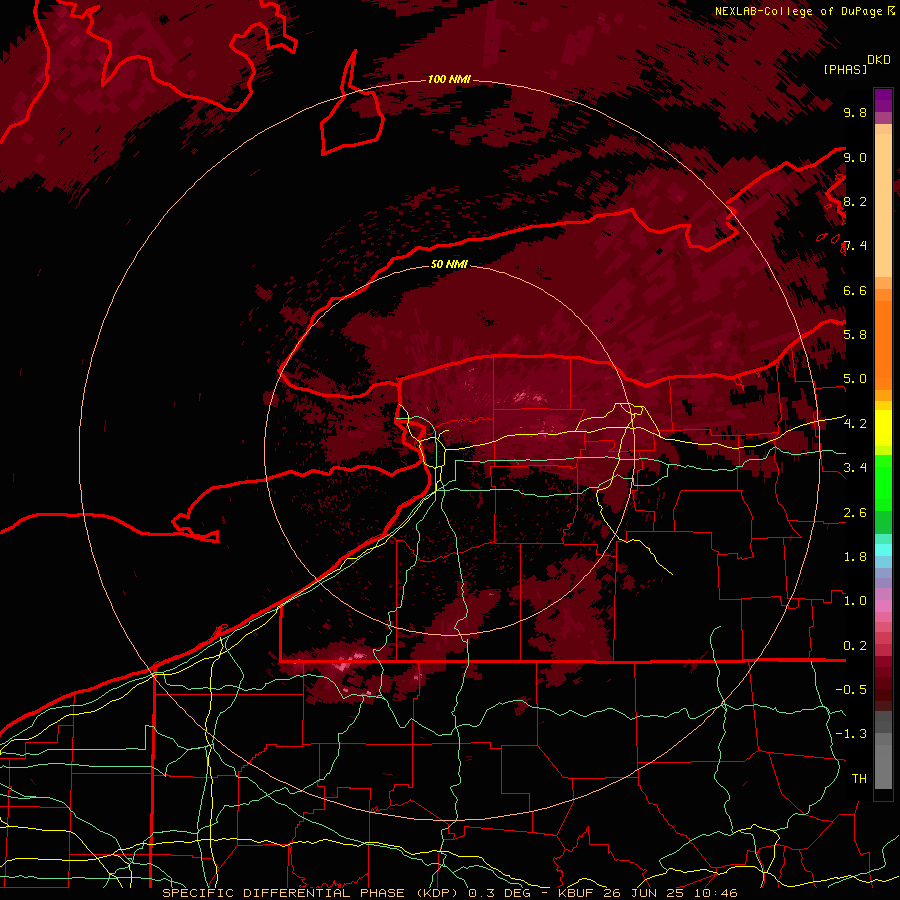This screenshot has width=900, height=900.
Task: Click the -1.3 scale value
Action: click(851, 734)
